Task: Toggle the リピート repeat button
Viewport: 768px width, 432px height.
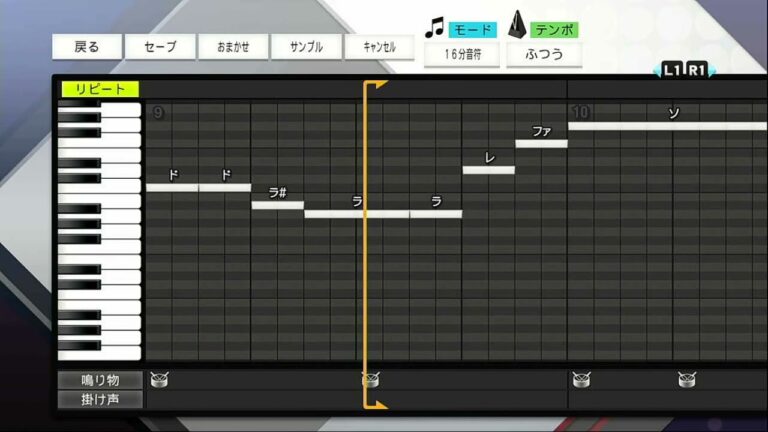Action: 100,89
